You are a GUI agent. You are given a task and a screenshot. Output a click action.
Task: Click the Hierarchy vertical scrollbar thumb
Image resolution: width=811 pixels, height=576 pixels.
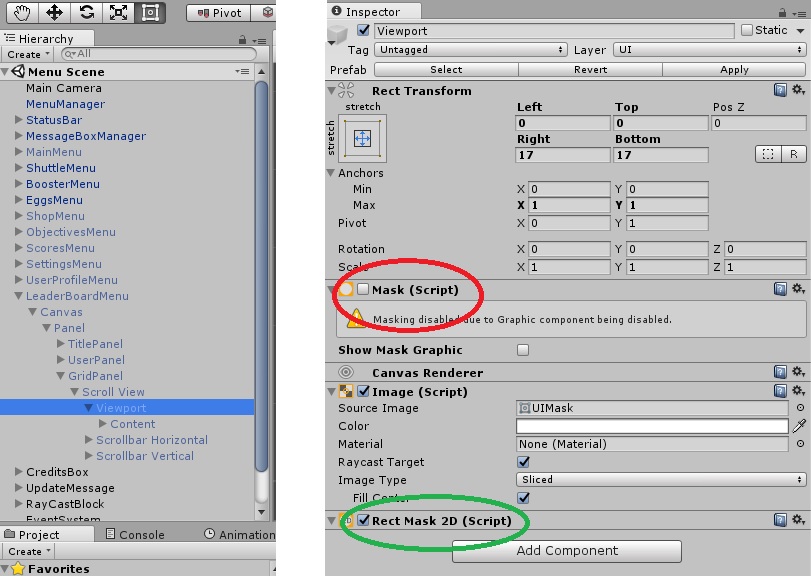(262, 276)
